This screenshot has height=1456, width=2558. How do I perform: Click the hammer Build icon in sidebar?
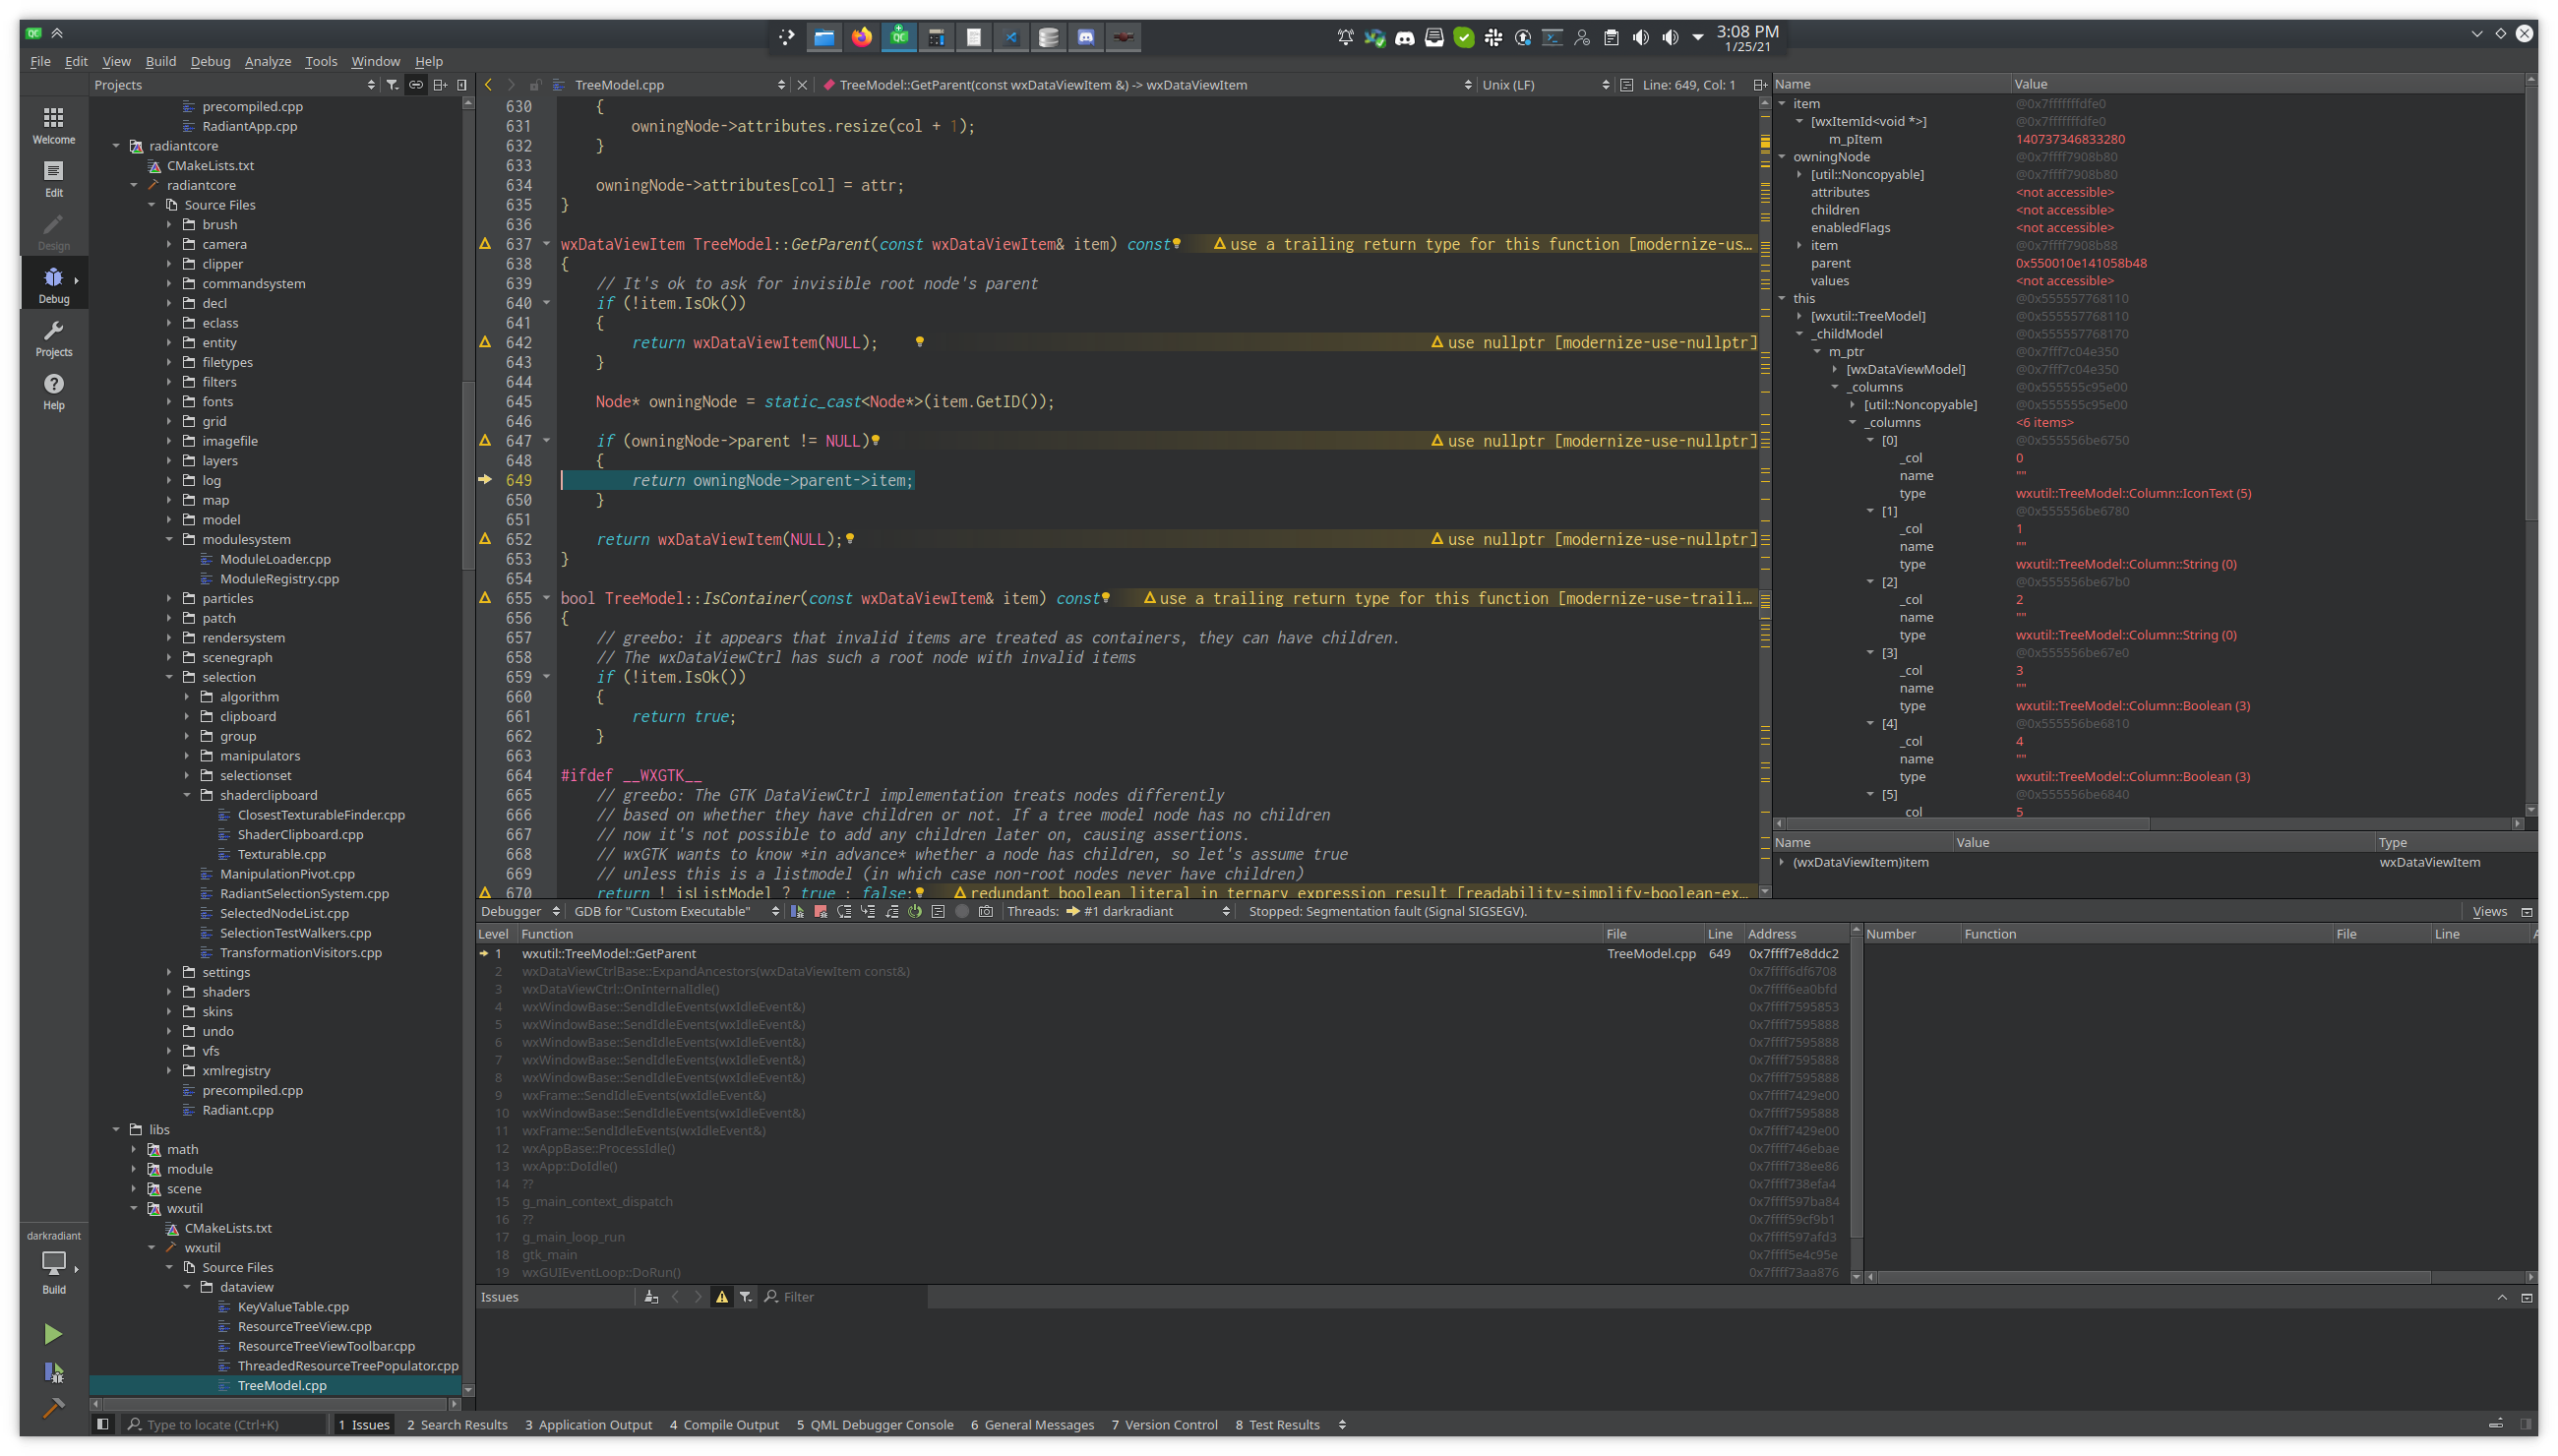[x=53, y=1407]
